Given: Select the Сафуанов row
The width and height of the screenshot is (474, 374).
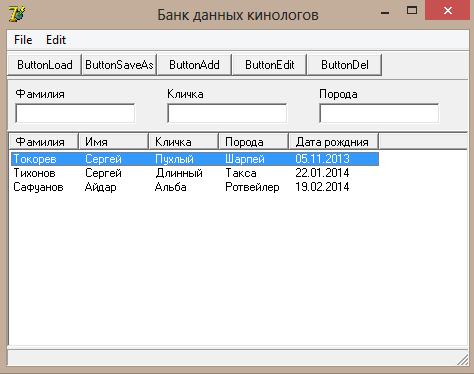Looking at the screenshot, I should (x=195, y=187).
